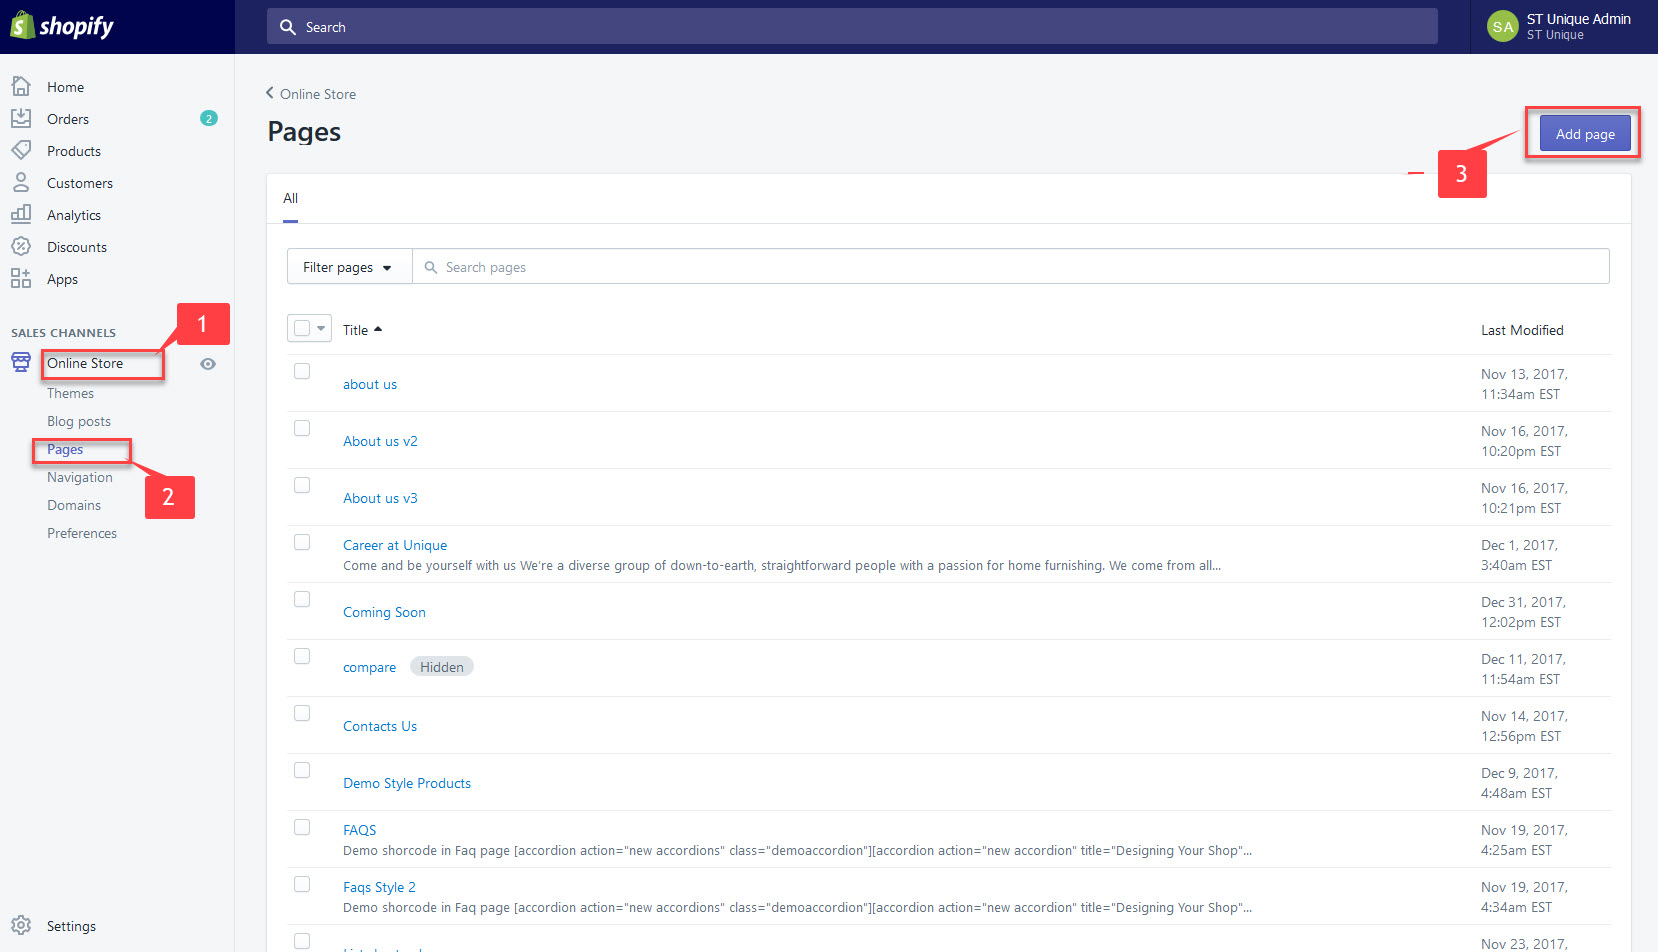Click the Orders count badge
The height and width of the screenshot is (952, 1658).
(x=209, y=118)
